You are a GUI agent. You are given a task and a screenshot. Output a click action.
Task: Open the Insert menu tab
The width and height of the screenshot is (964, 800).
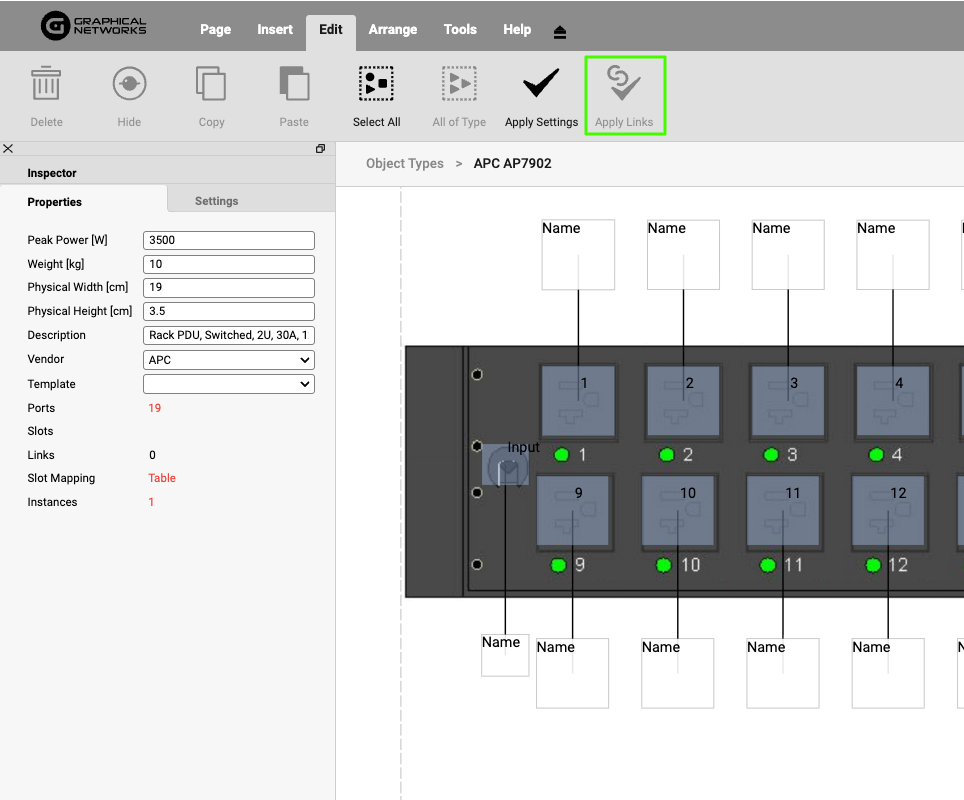[275, 30]
